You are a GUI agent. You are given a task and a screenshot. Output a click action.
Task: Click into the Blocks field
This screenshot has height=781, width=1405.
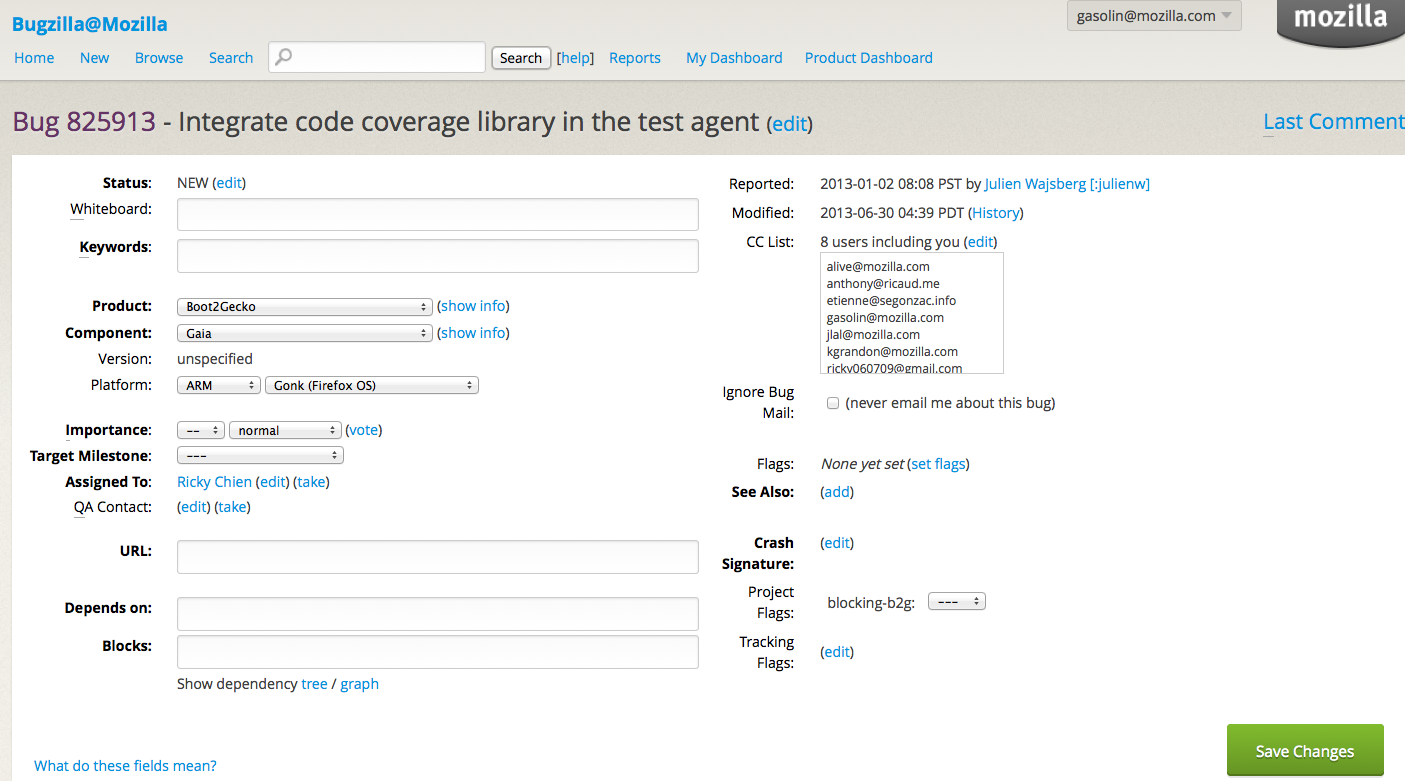[437, 652]
